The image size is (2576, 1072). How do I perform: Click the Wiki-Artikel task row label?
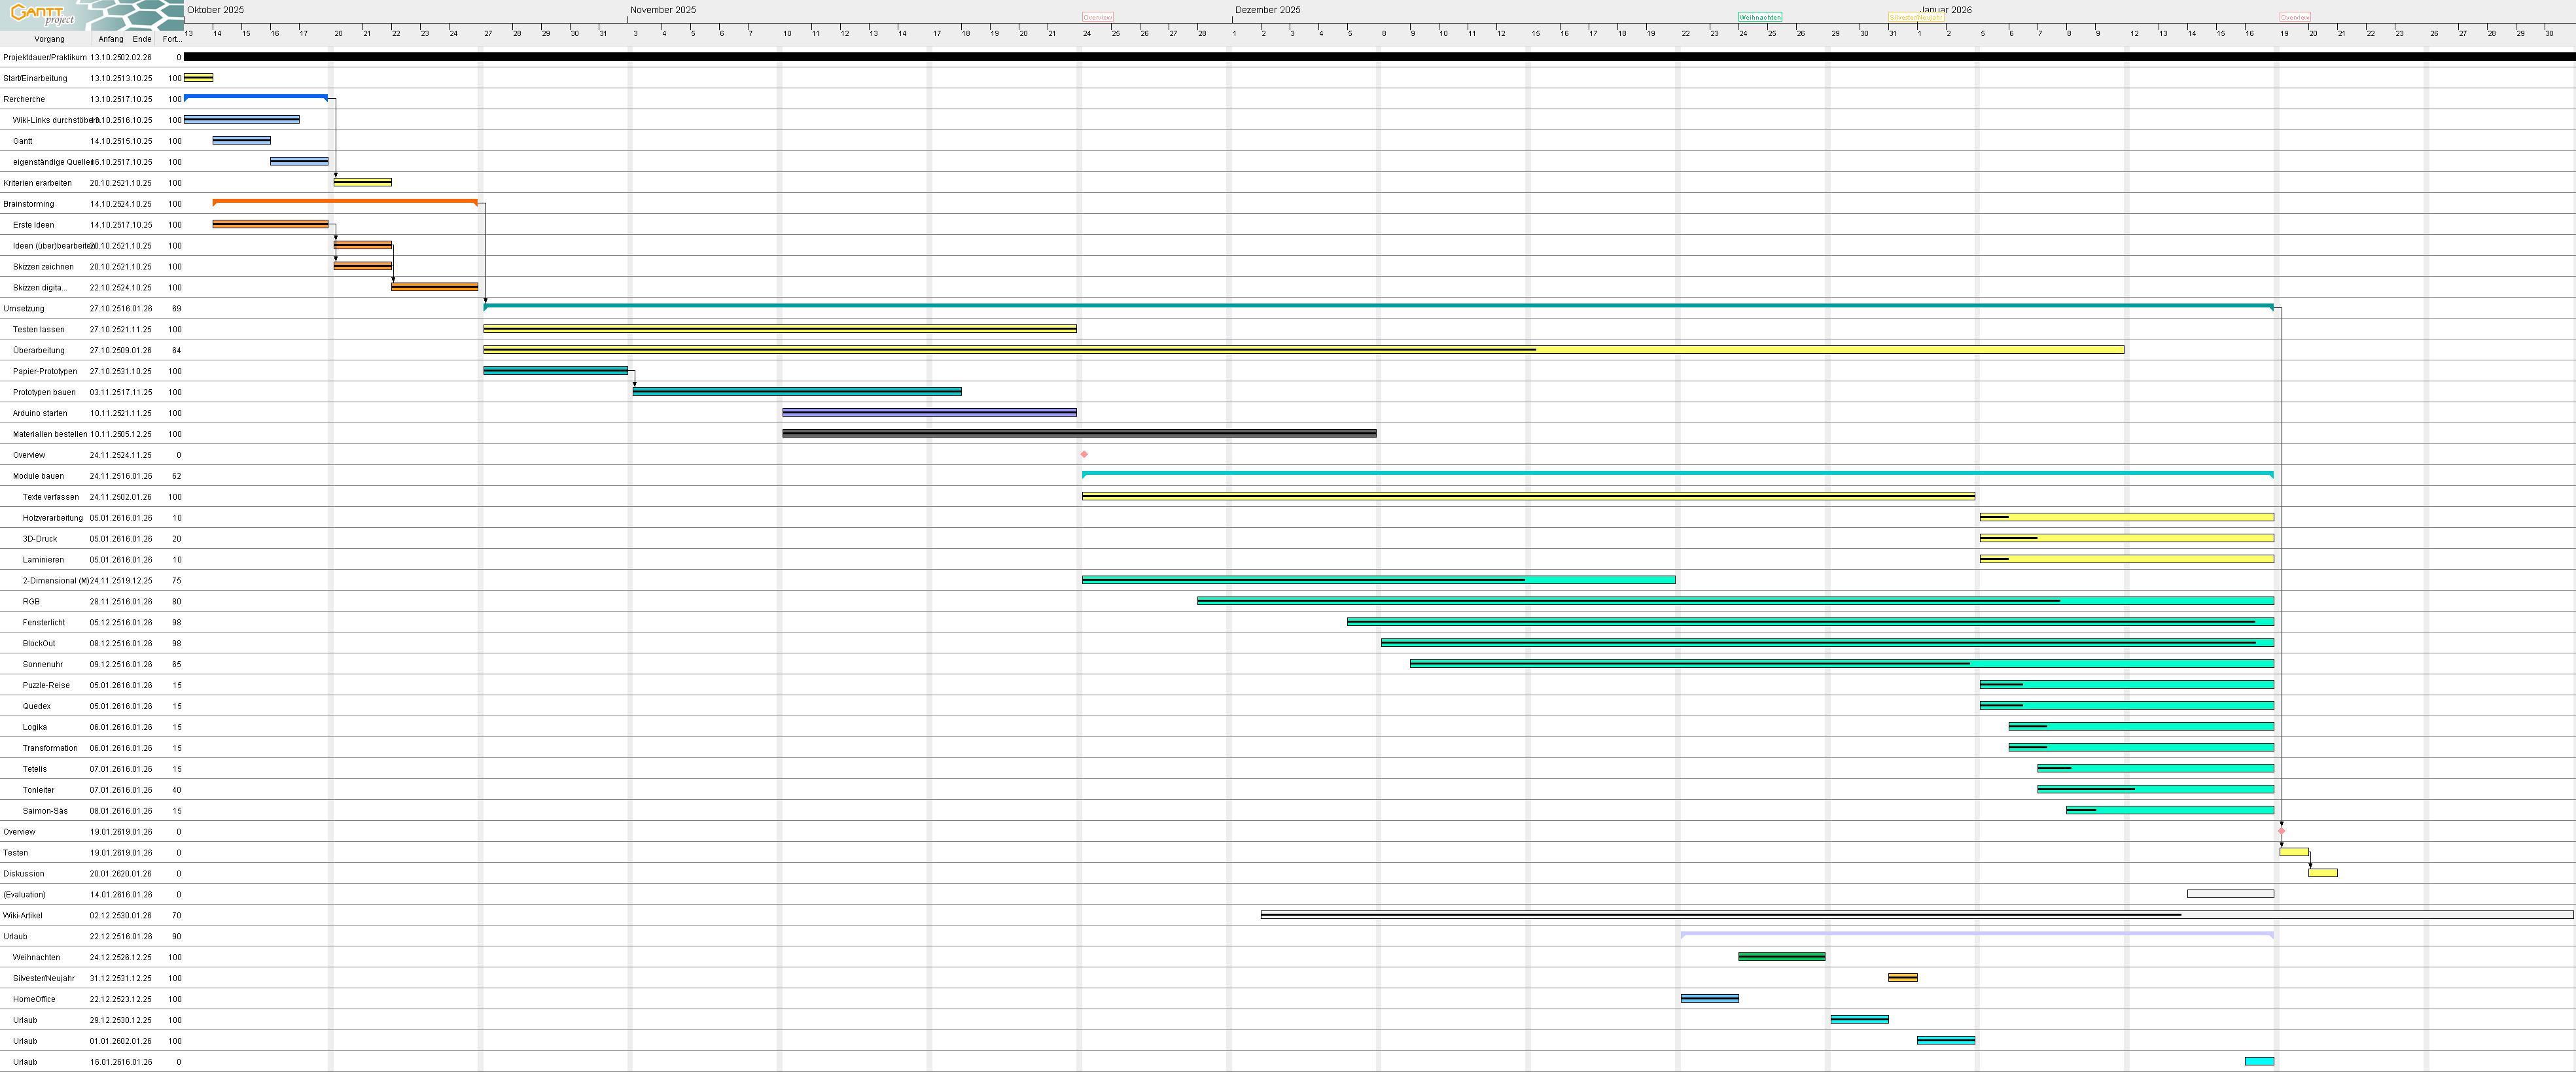[x=22, y=916]
